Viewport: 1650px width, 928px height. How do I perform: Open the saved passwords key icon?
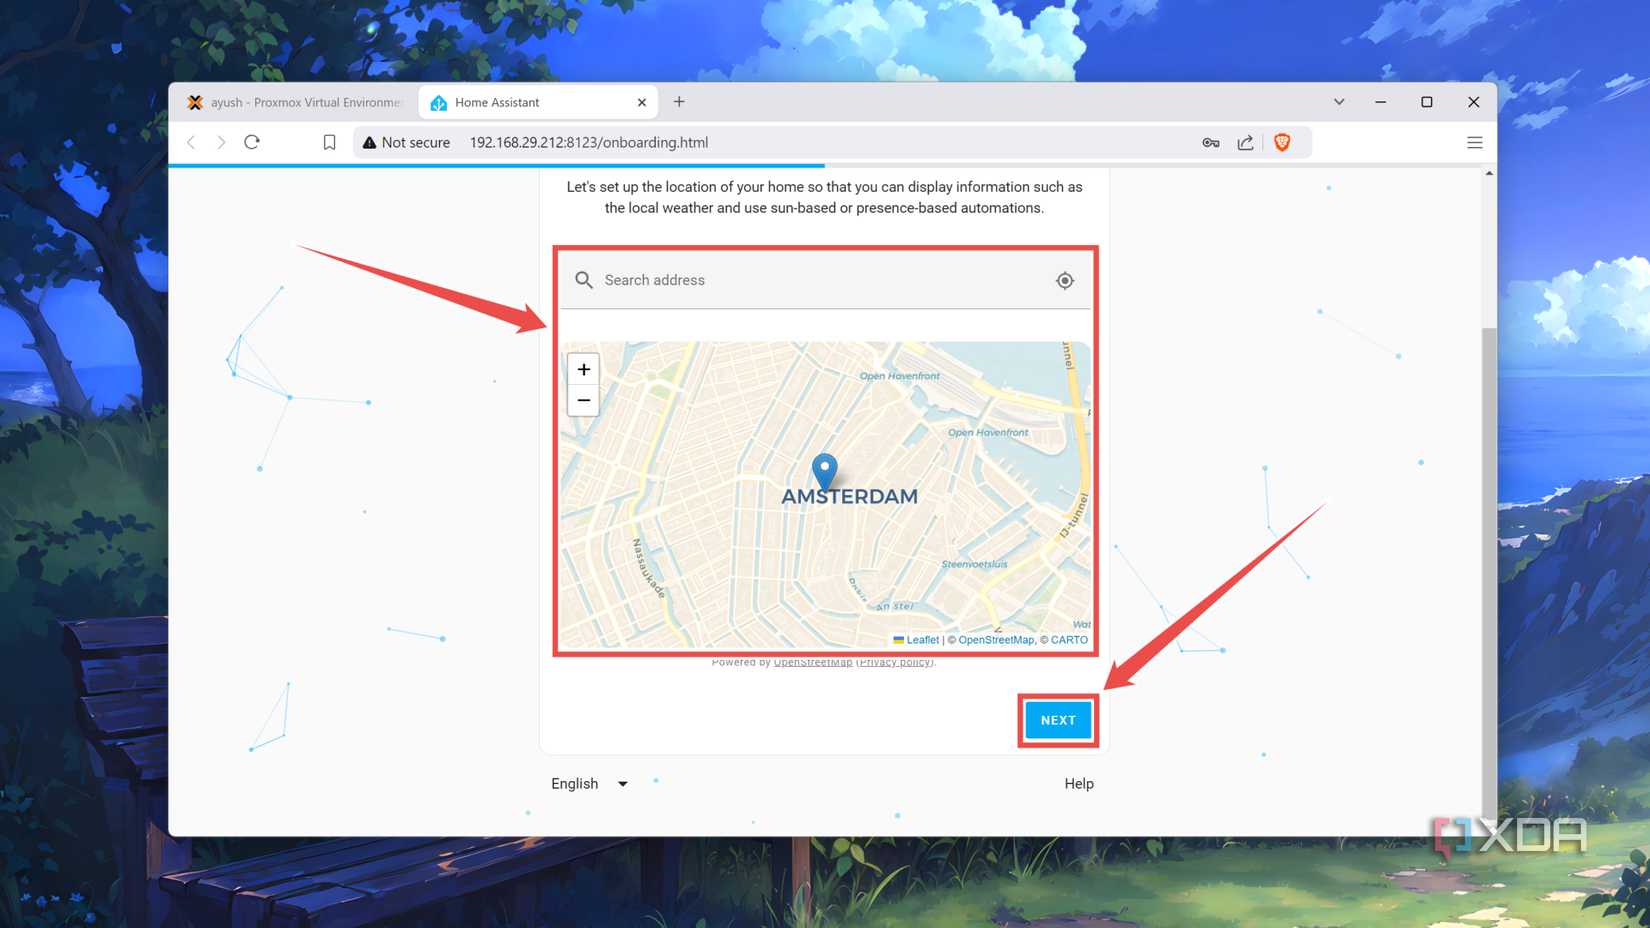tap(1211, 143)
